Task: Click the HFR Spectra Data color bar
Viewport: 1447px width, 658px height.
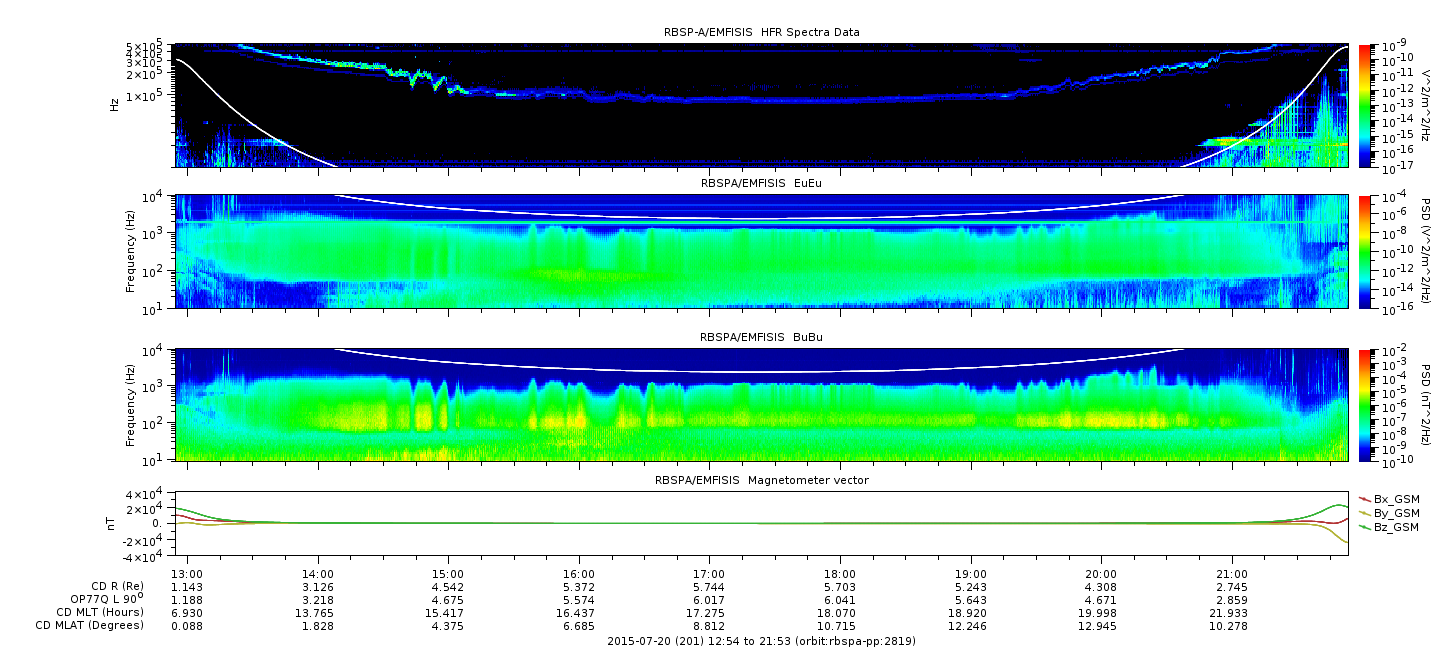Action: pyautogui.click(x=1365, y=104)
